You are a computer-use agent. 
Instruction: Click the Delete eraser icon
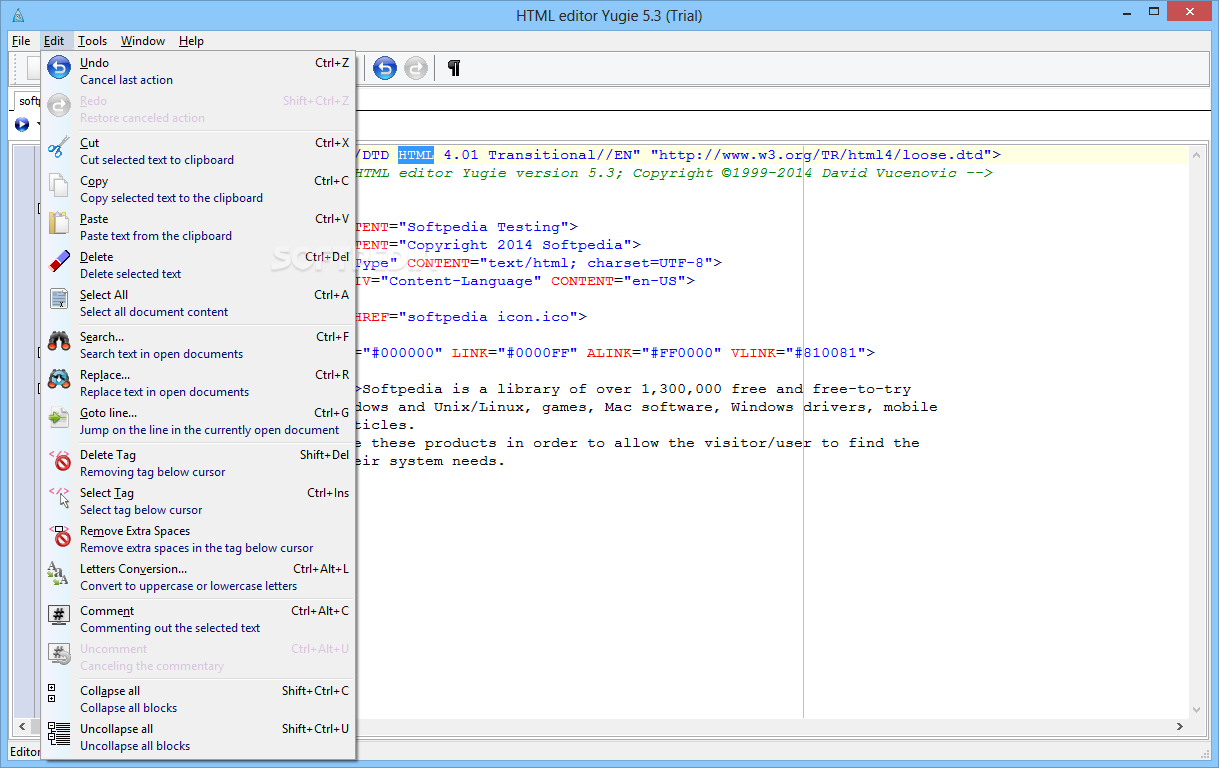point(60,262)
